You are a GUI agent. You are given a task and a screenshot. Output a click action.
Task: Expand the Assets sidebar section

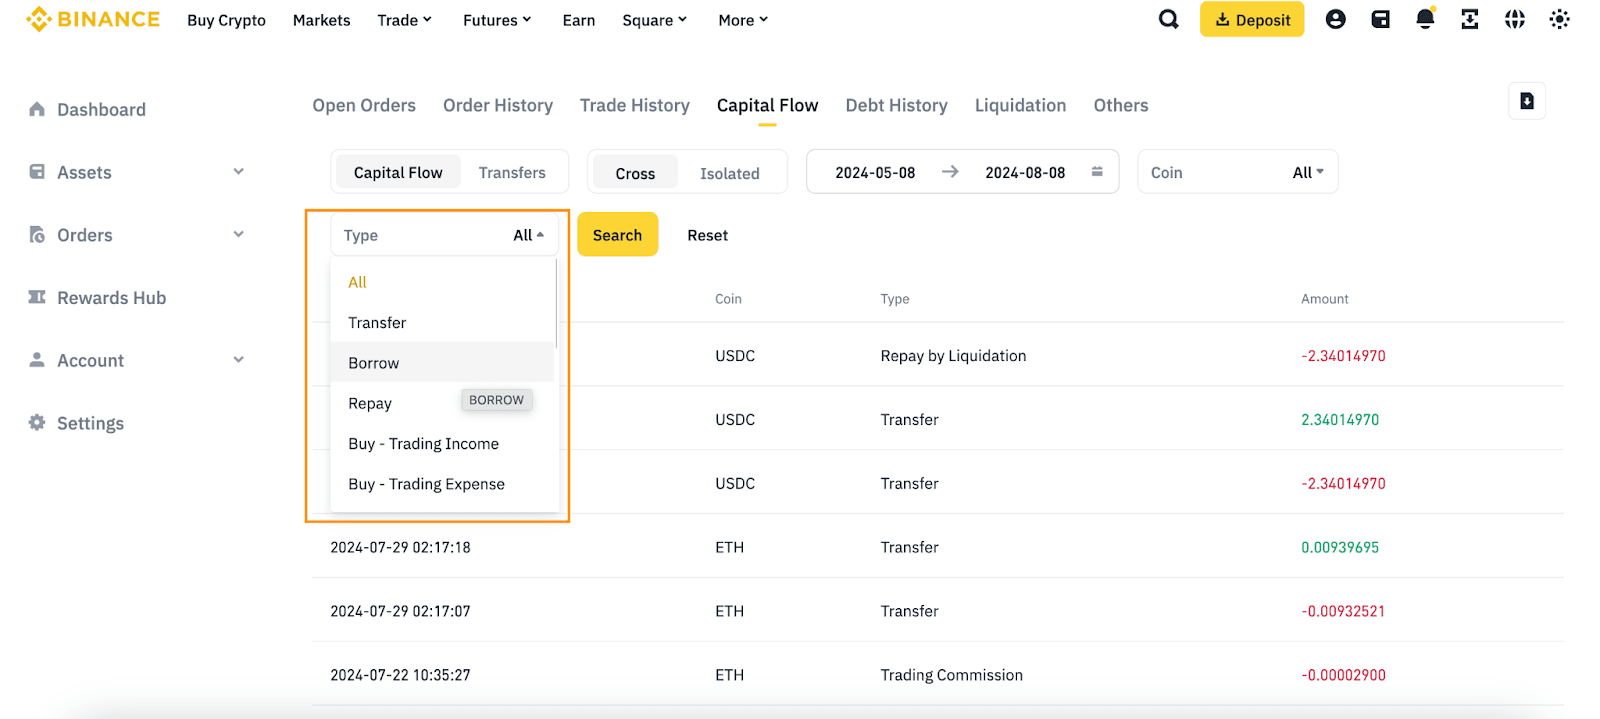click(x=238, y=172)
